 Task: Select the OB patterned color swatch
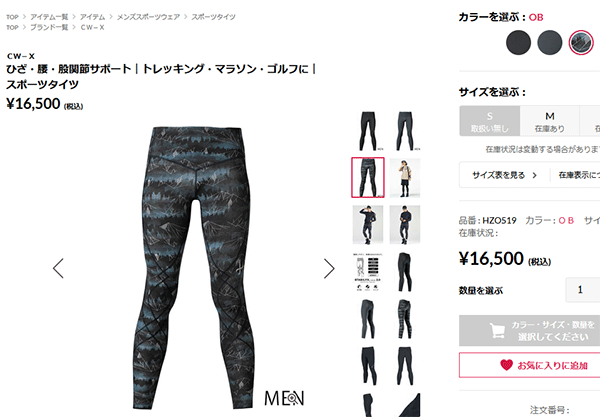pyautogui.click(x=581, y=42)
